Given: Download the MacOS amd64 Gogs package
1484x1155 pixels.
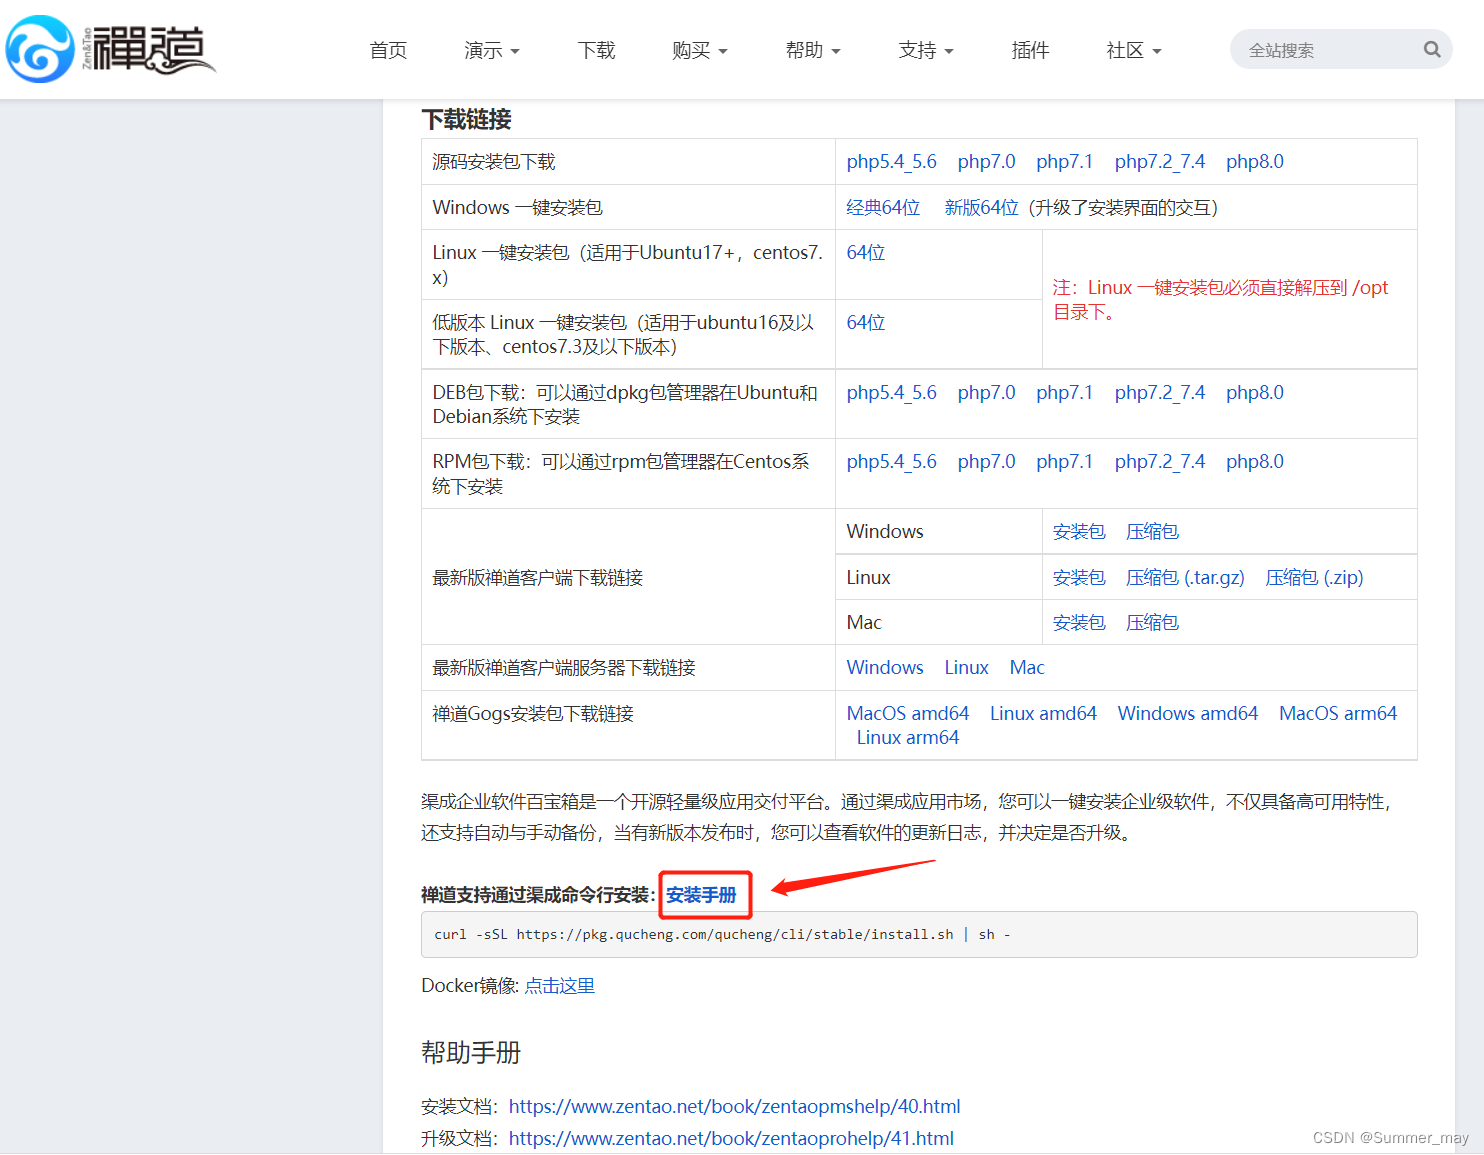Looking at the screenshot, I should 908,714.
